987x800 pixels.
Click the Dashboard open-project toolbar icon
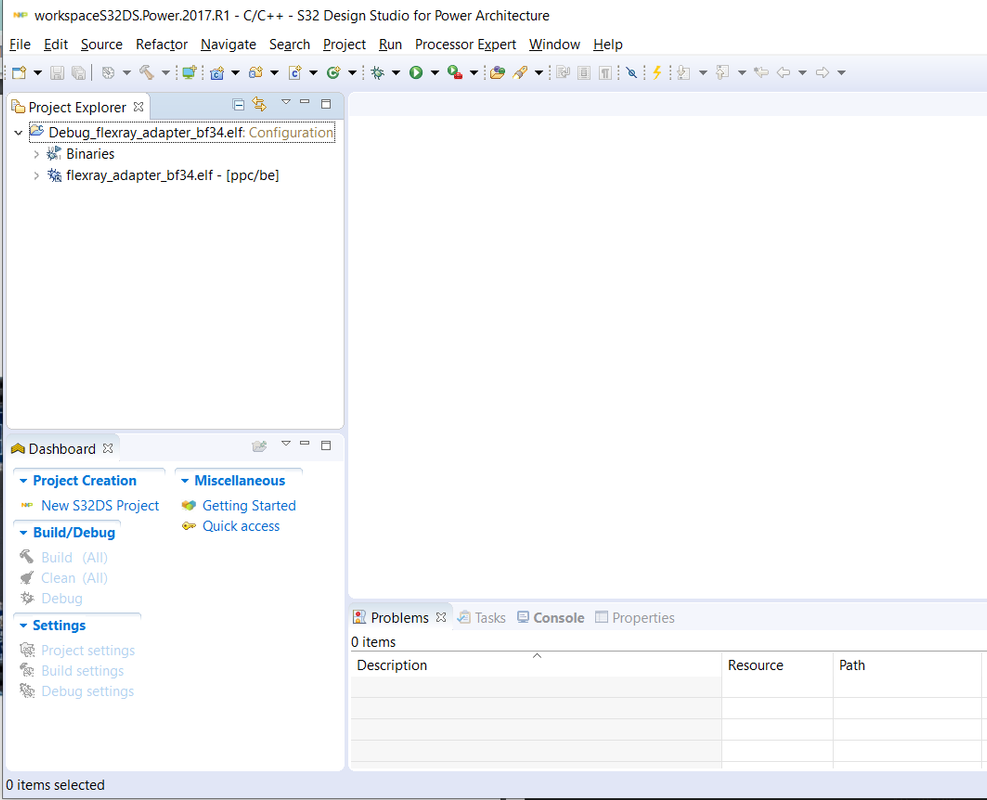coord(259,446)
